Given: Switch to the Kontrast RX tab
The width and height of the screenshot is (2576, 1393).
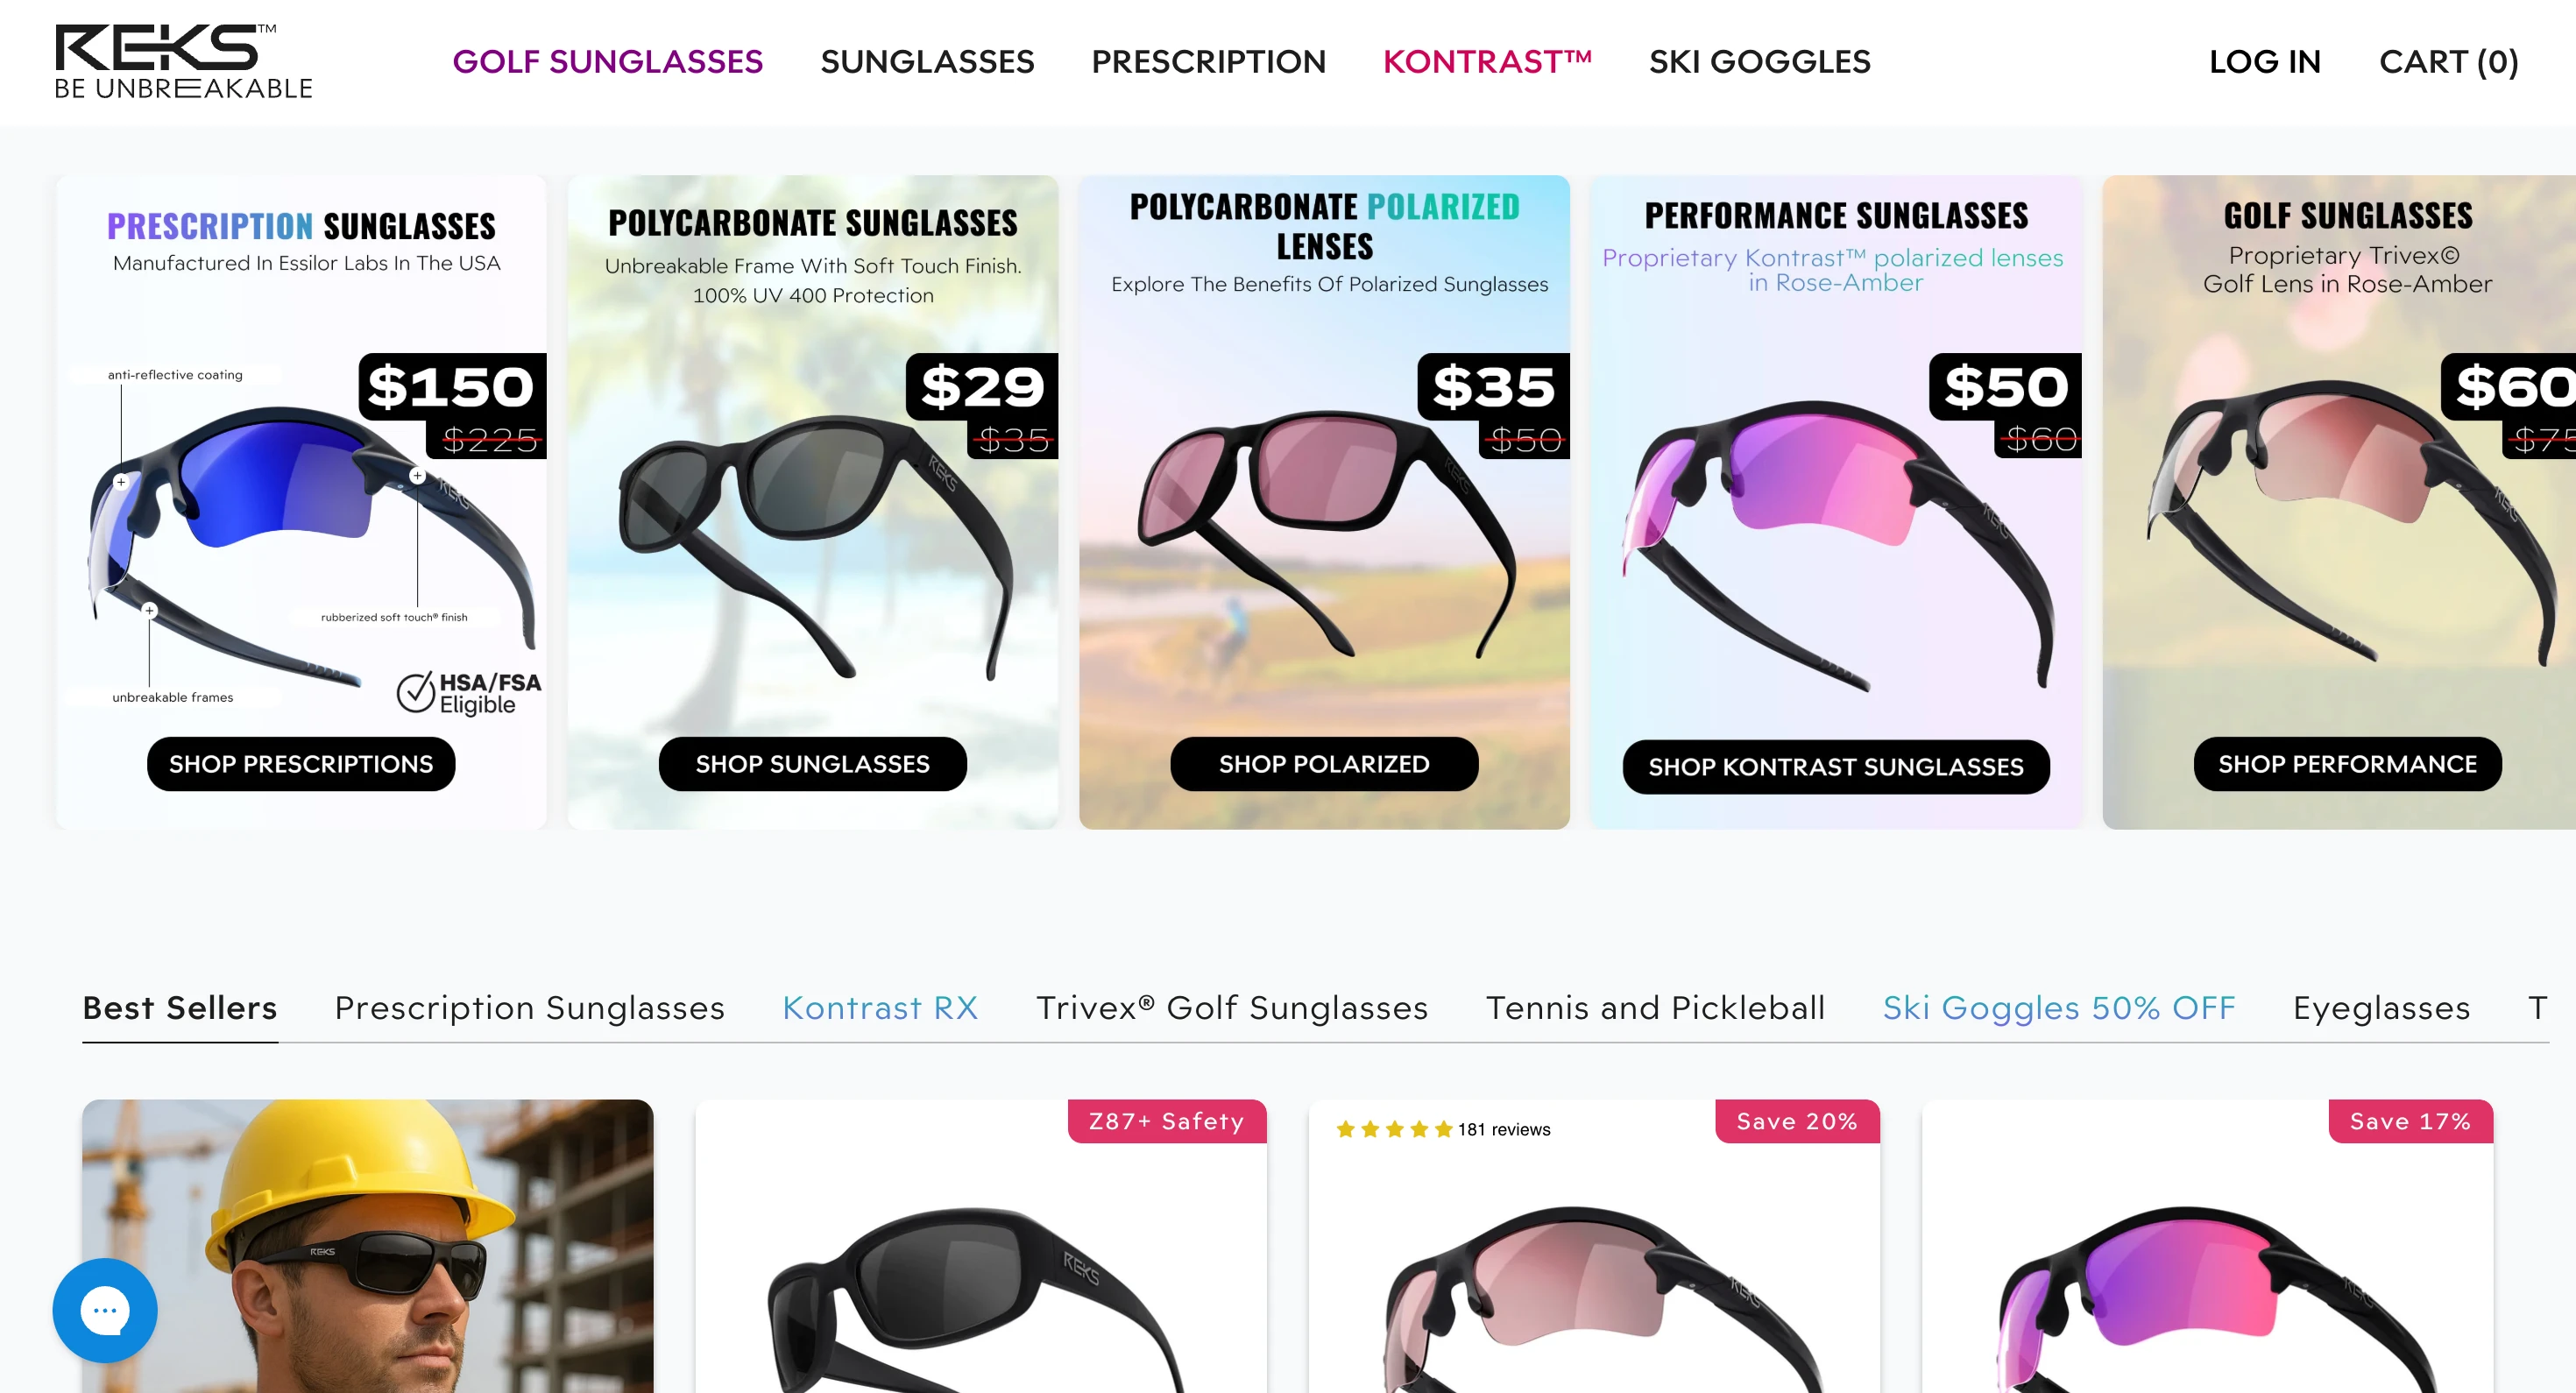Looking at the screenshot, I should [x=880, y=1008].
